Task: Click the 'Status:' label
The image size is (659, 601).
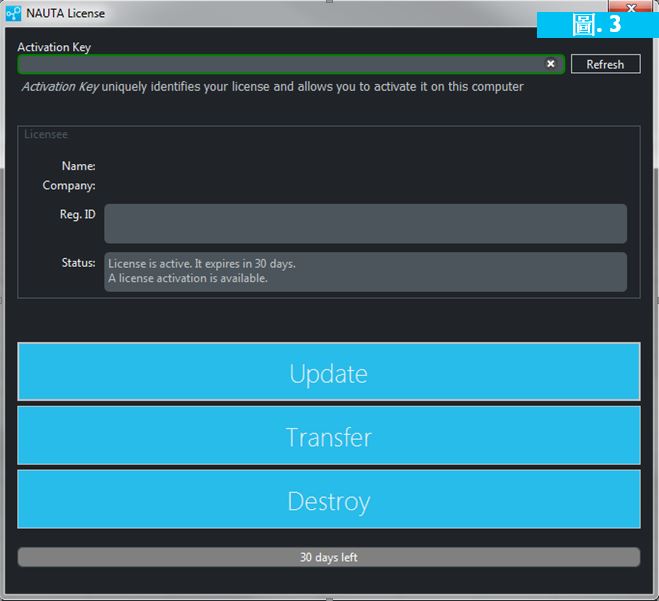Action: (x=78, y=262)
